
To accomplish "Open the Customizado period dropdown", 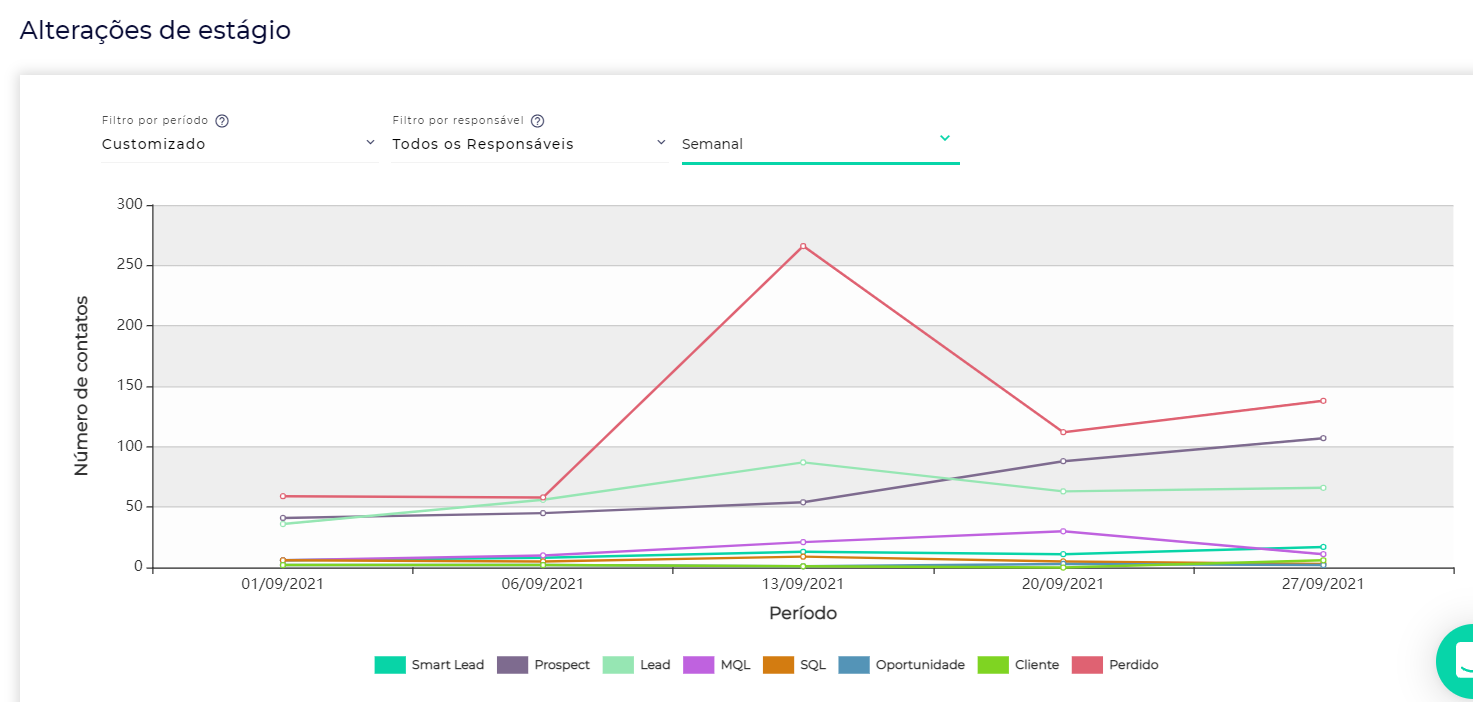I will [238, 144].
